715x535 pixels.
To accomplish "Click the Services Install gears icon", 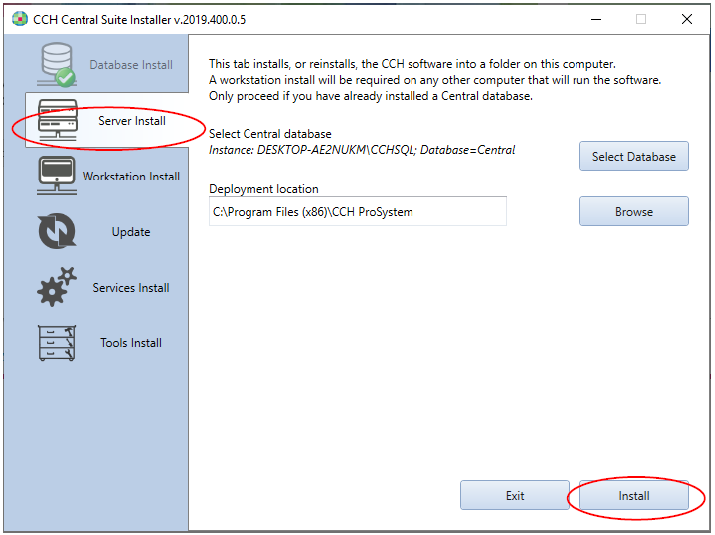I will pos(57,286).
